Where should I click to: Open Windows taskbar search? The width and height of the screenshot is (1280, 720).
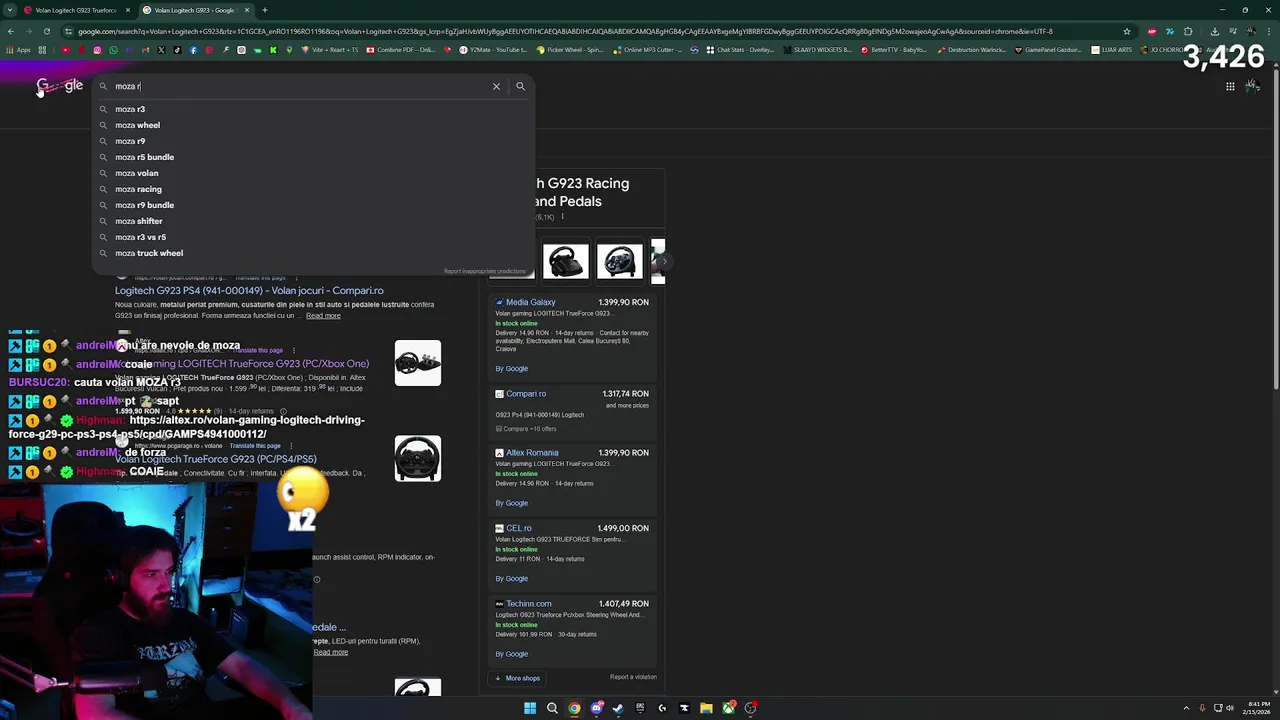point(552,708)
